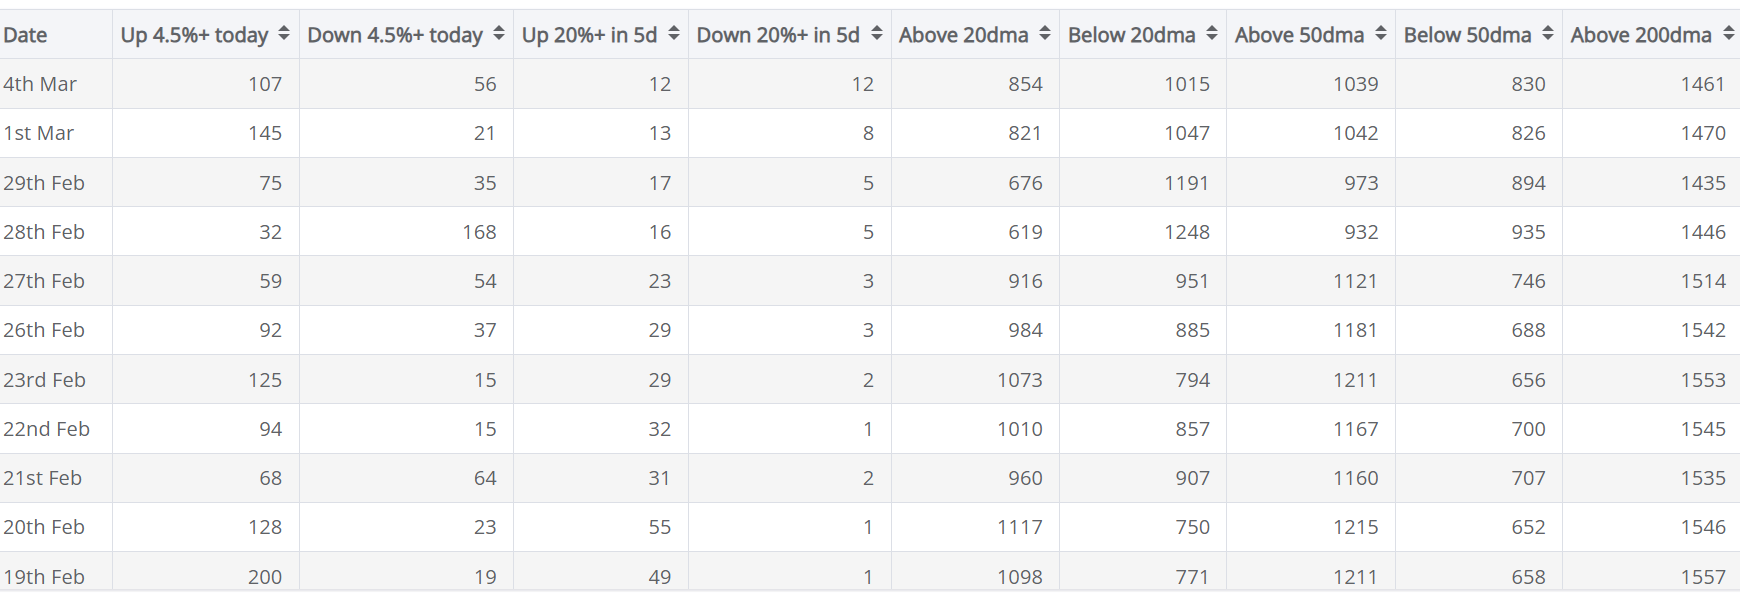The width and height of the screenshot is (1740, 596).
Task: Click the Below 50dma sort arrows
Action: tap(1548, 34)
